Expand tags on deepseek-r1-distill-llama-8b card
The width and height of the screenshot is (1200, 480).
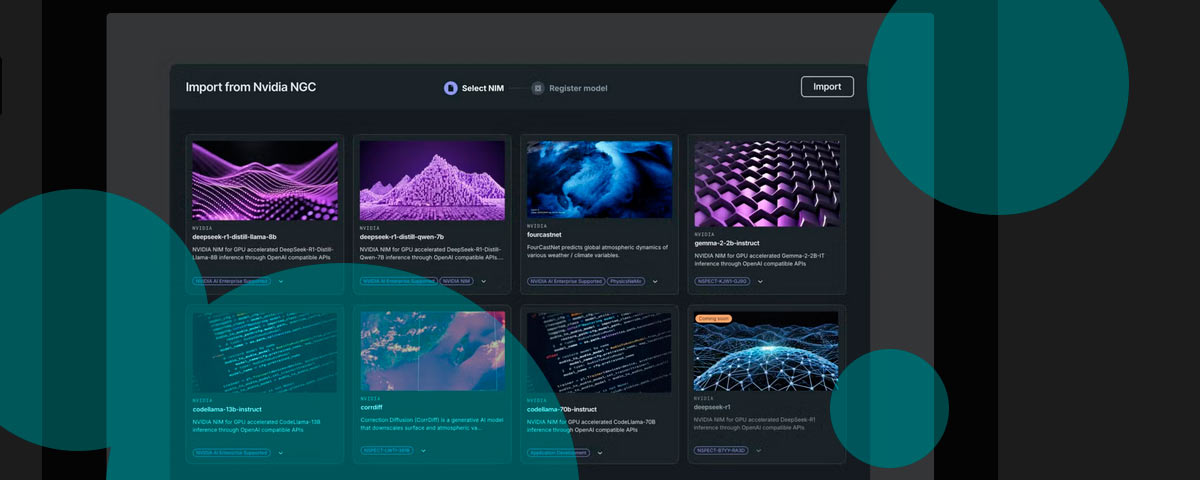pos(281,282)
